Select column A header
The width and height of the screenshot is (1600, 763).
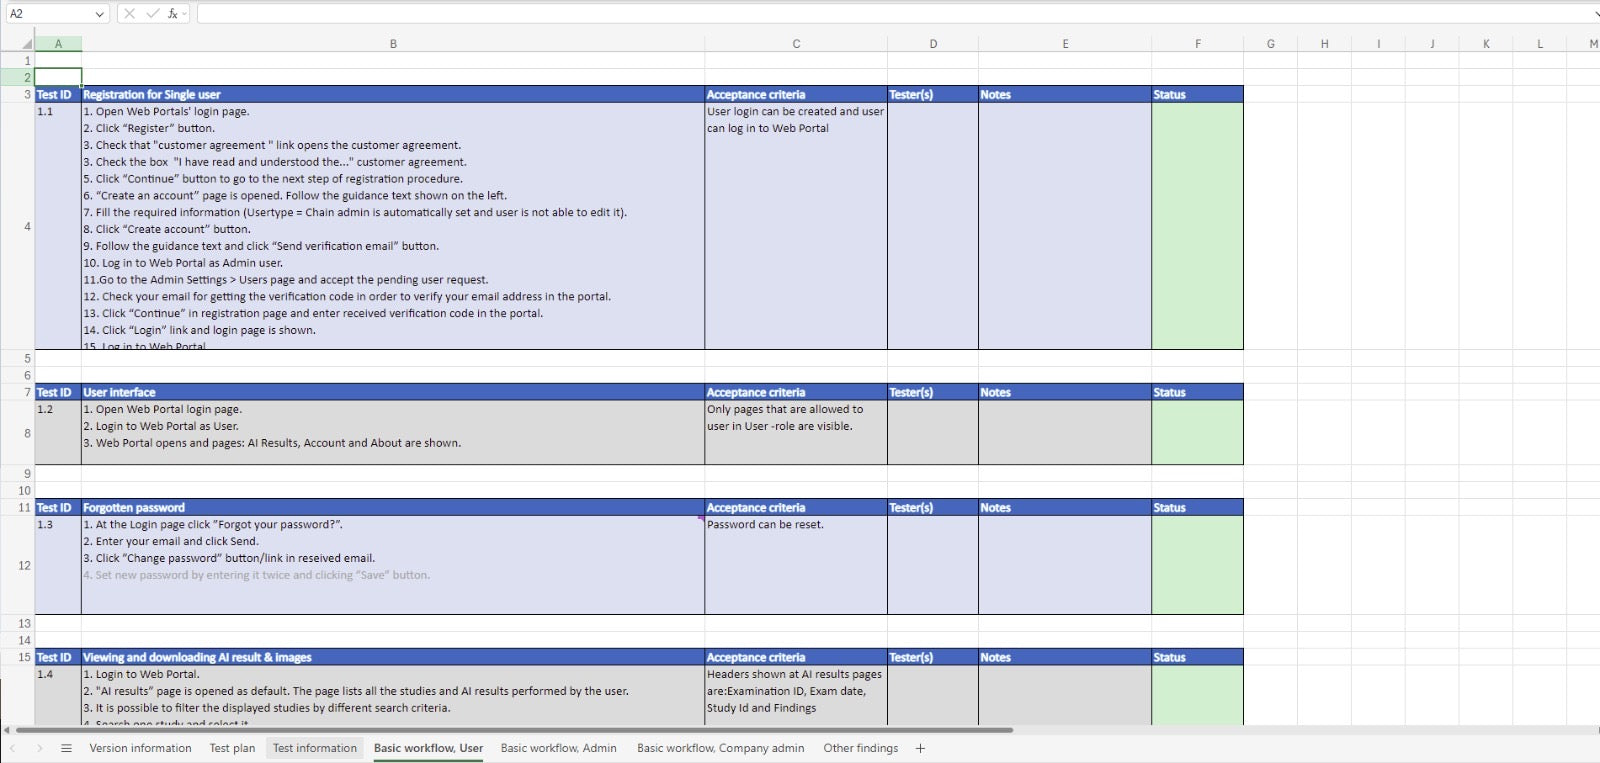pos(58,44)
